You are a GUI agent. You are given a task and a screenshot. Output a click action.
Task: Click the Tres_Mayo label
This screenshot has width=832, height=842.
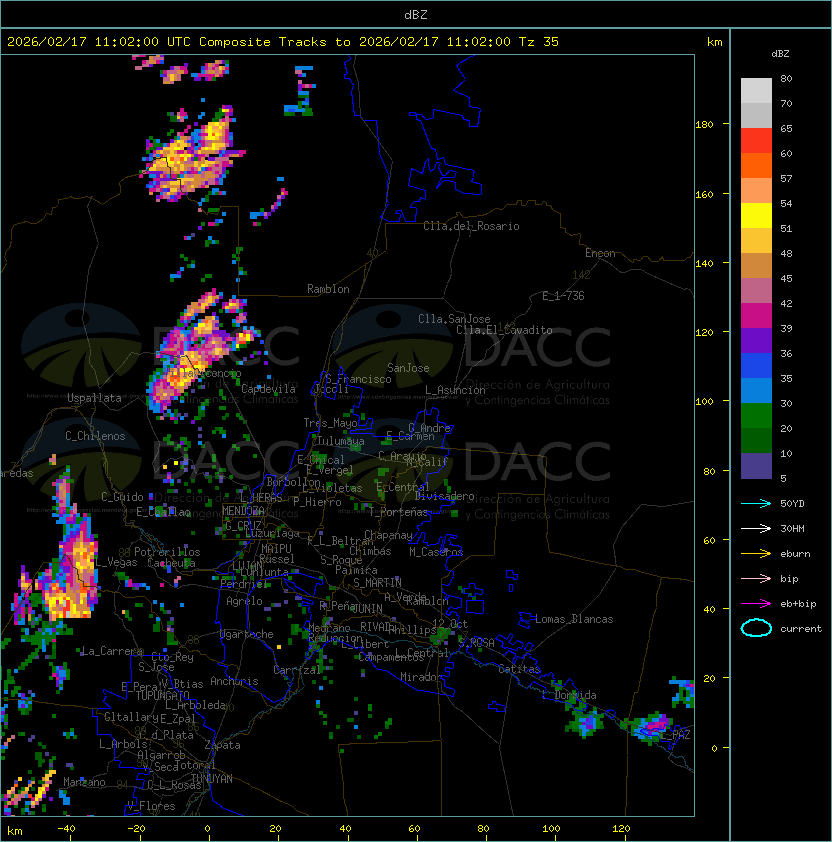[330, 423]
